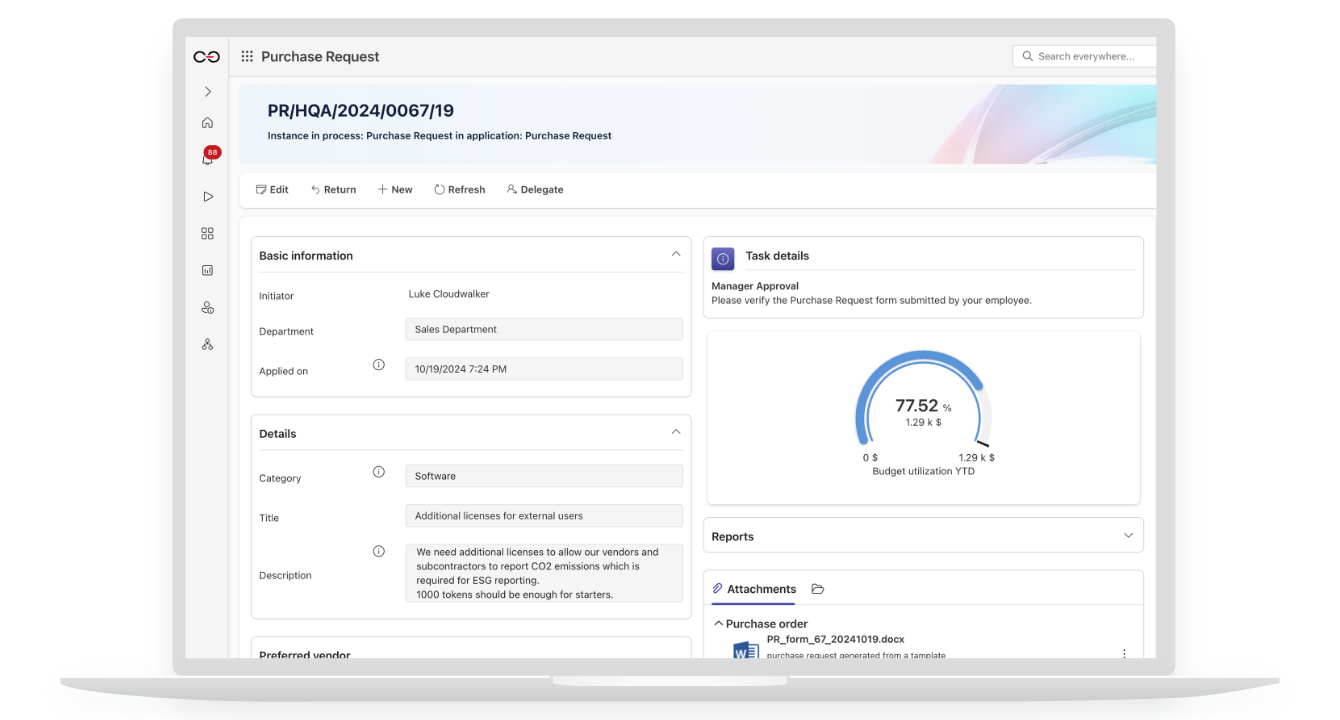Click the Edit button in toolbar

(x=272, y=190)
